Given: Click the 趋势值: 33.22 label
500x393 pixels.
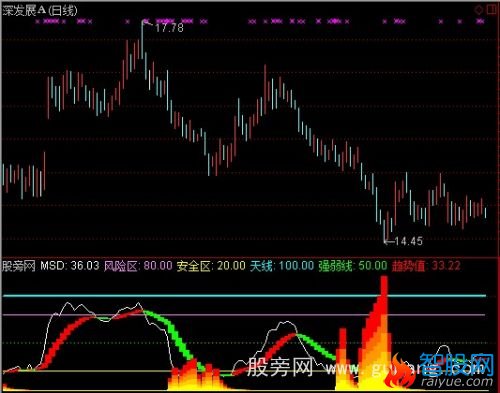Looking at the screenshot, I should tap(426, 266).
